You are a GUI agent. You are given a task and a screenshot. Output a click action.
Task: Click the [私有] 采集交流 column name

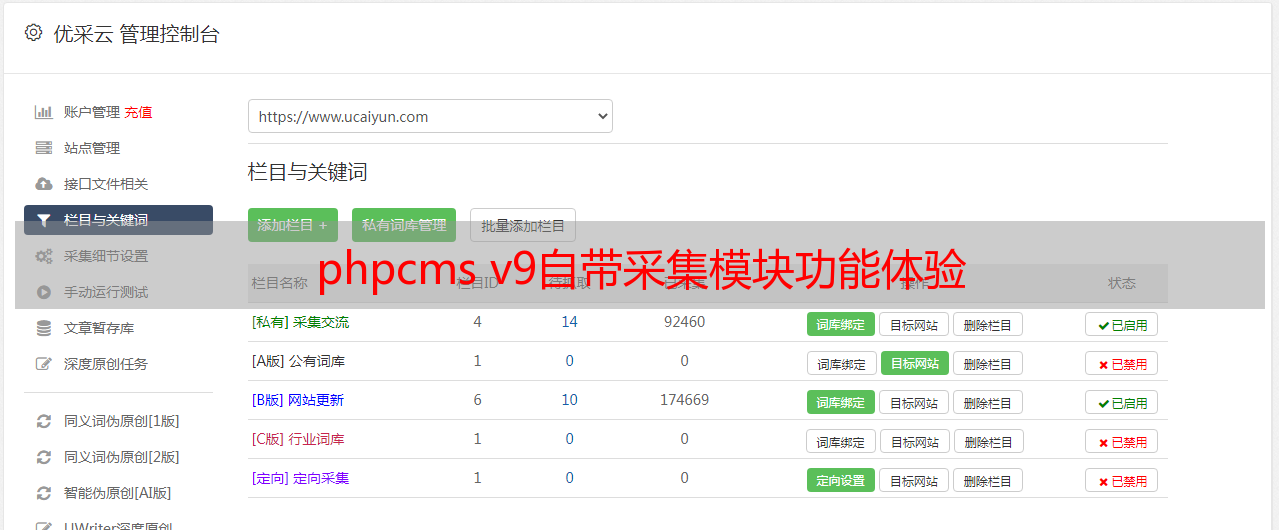pyautogui.click(x=300, y=322)
